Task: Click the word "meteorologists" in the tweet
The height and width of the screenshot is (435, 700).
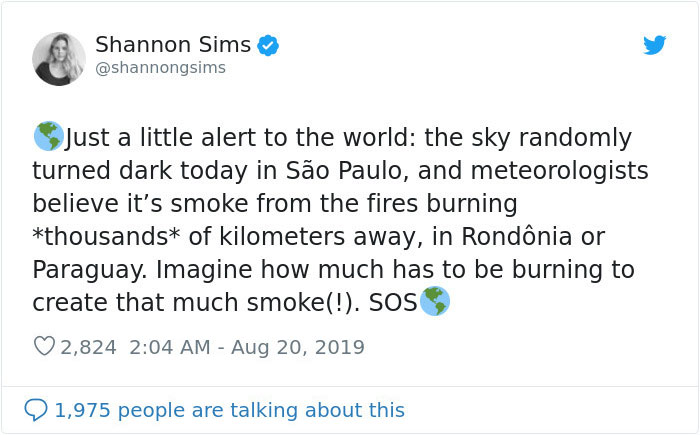Action: click(559, 171)
